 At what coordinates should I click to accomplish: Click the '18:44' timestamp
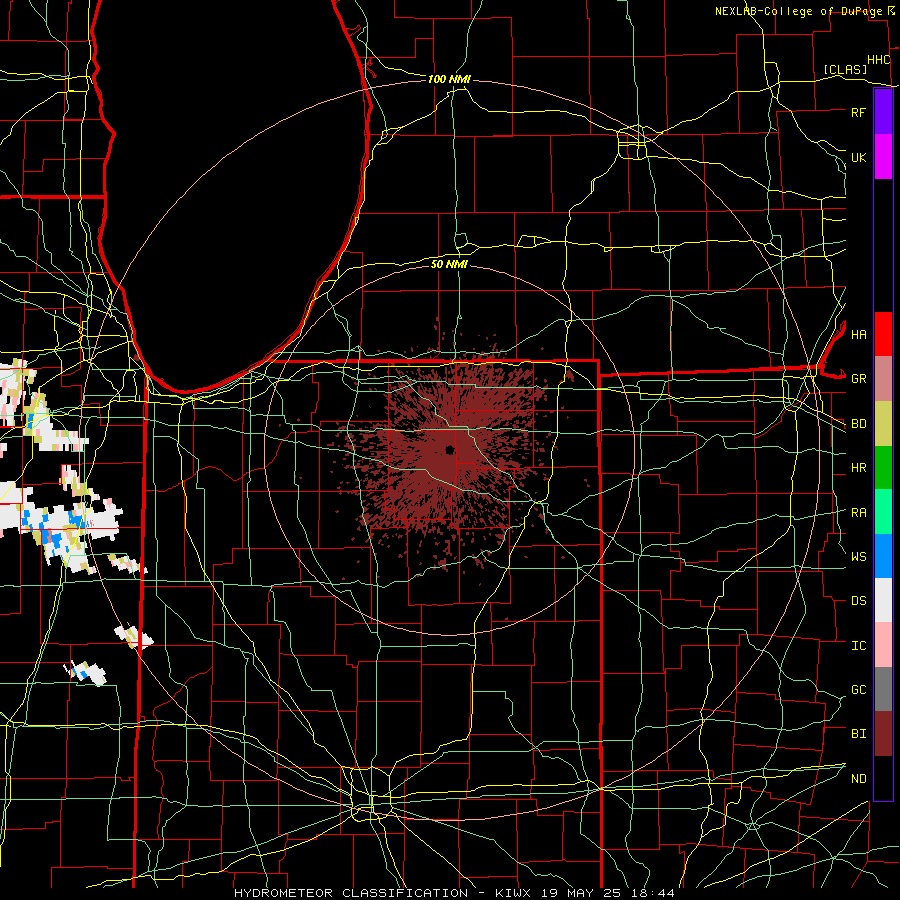(x=654, y=893)
